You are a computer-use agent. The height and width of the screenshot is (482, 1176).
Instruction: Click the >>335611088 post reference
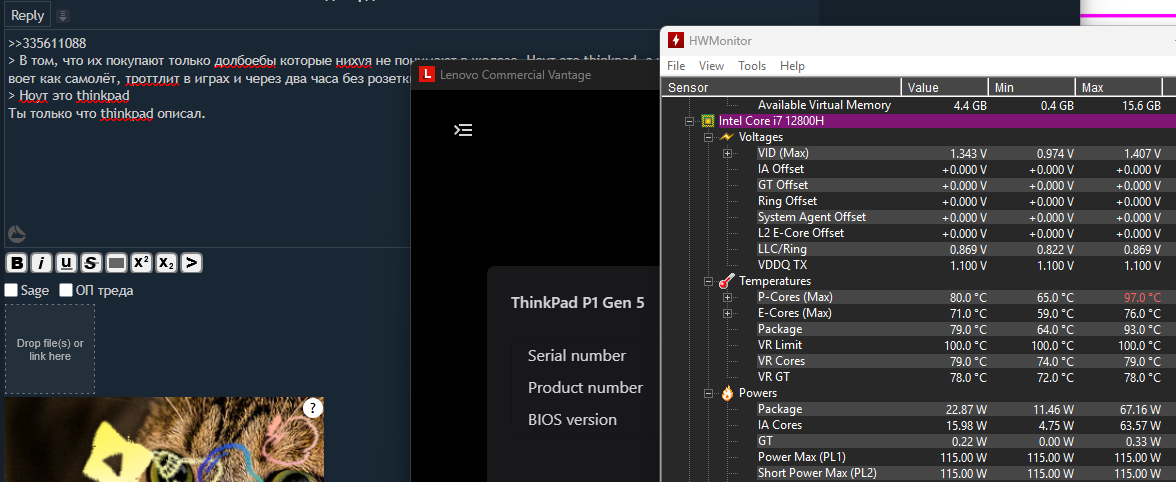(x=47, y=43)
